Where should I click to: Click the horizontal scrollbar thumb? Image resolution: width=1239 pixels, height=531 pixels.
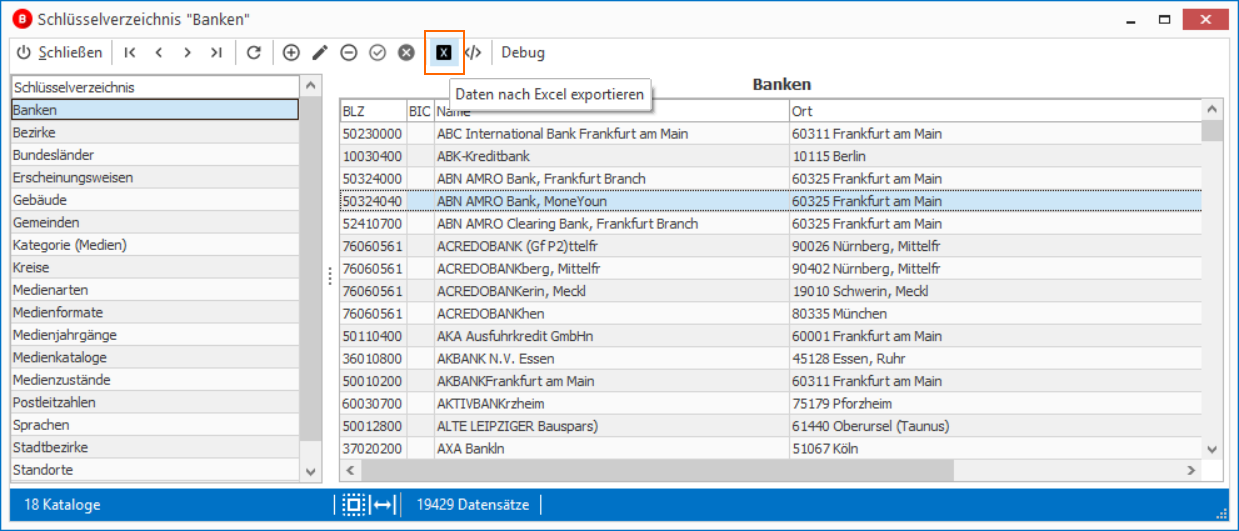pos(655,470)
